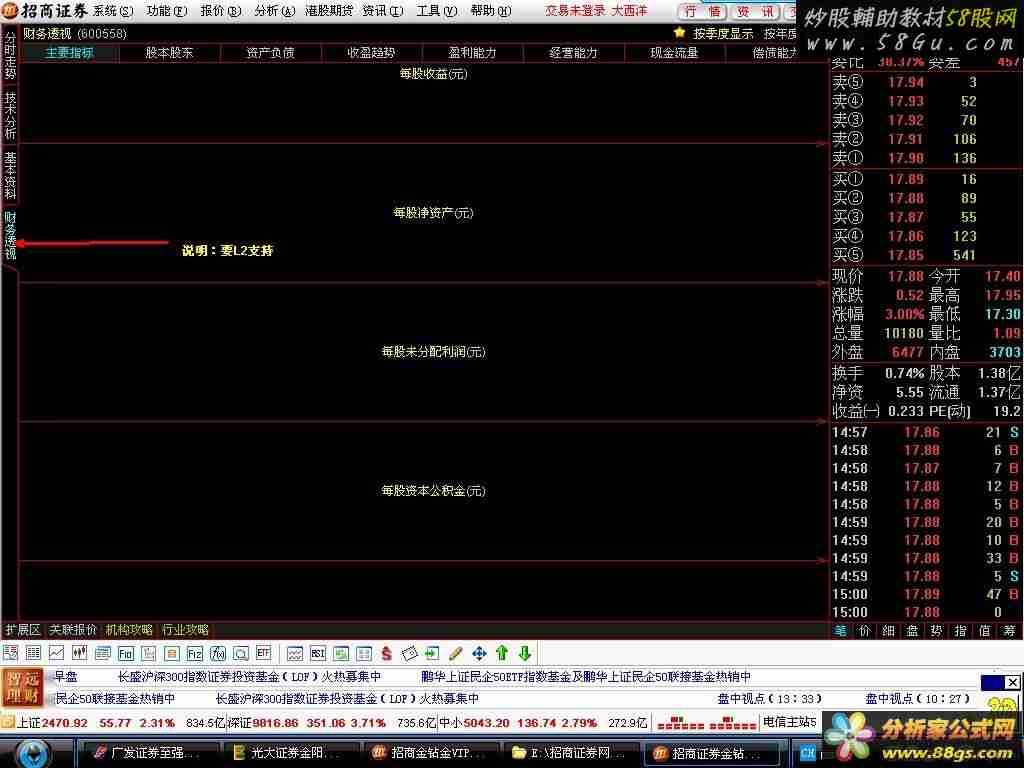Screen dimensions: 1024x768
Task: Switch to the 盈利能力 tab
Action: 472,53
